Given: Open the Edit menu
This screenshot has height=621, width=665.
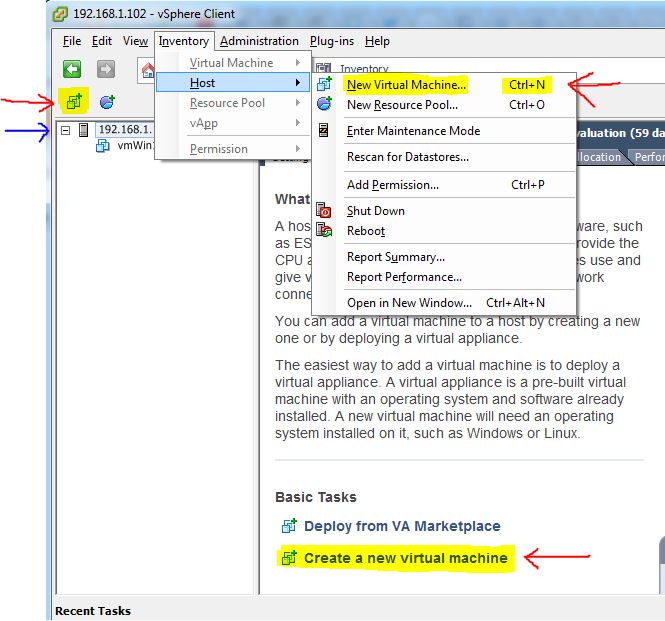Looking at the screenshot, I should point(102,41).
